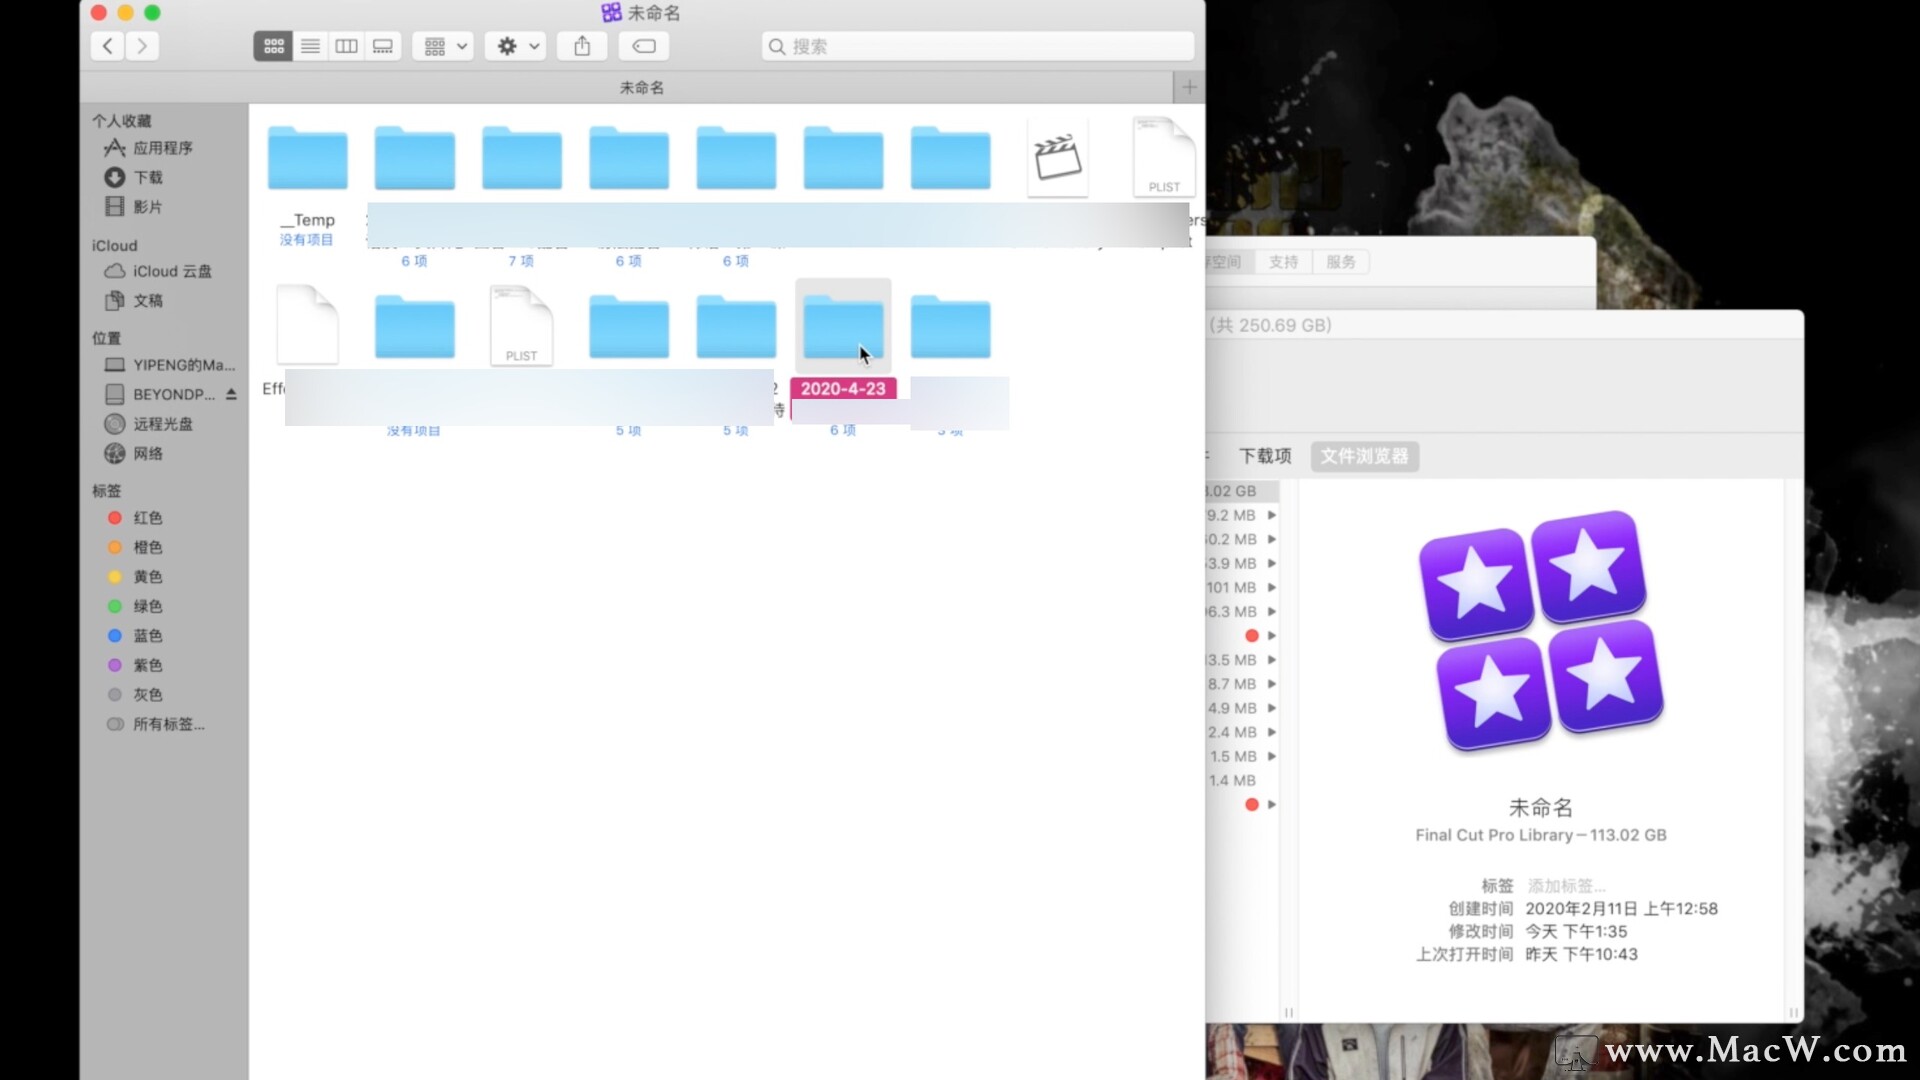Select the red 红色 tag

147,518
